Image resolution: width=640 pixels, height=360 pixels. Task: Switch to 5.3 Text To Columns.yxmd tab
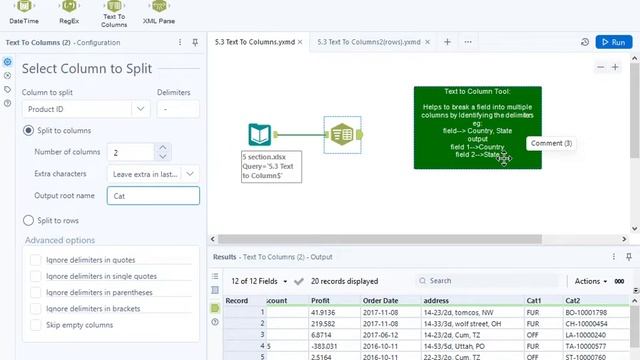pyautogui.click(x=255, y=42)
